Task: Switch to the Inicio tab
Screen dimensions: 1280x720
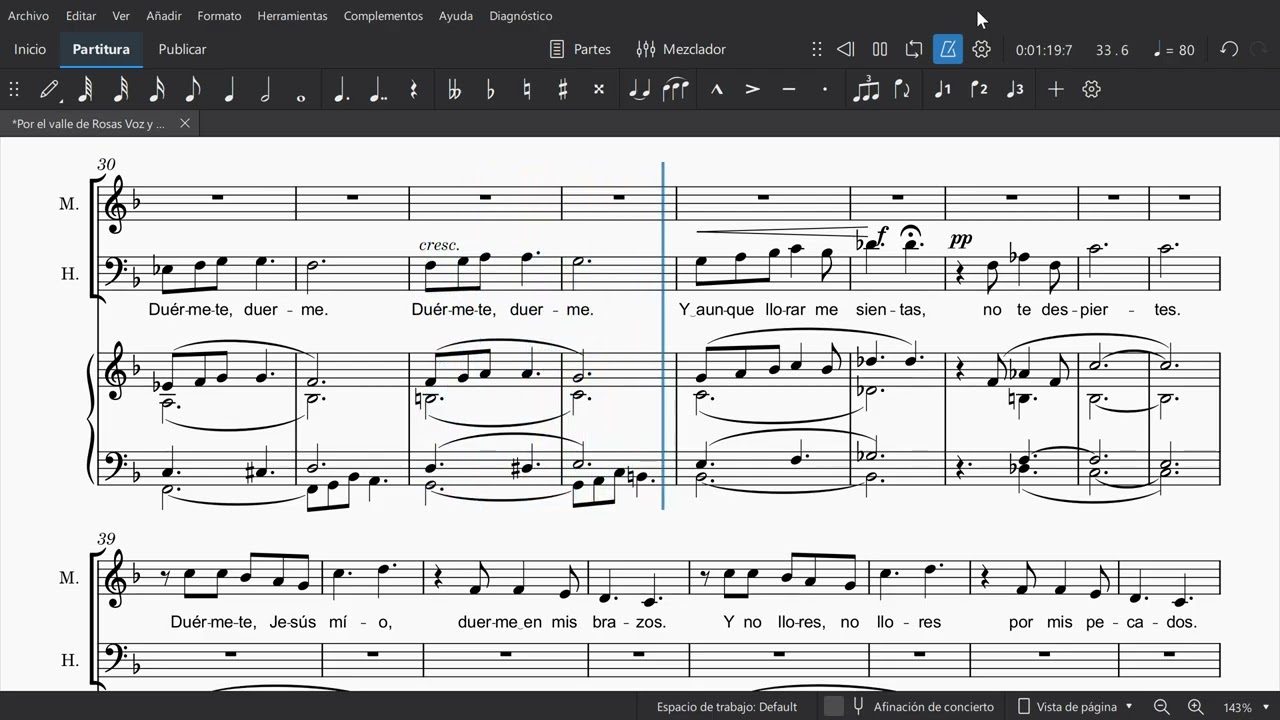Action: pyautogui.click(x=30, y=49)
